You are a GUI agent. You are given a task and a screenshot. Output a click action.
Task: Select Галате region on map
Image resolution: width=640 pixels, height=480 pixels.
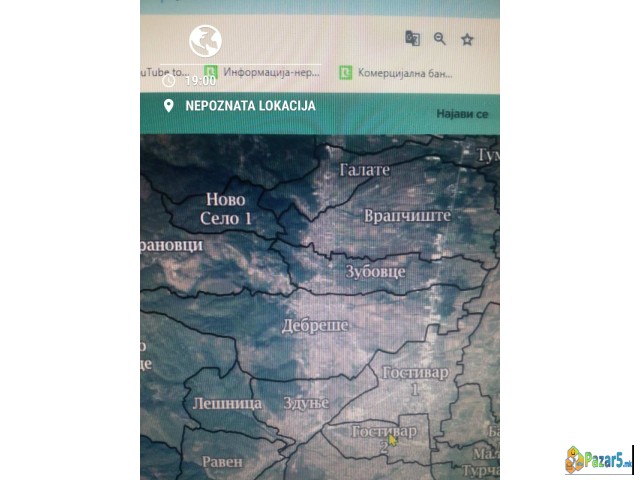click(x=364, y=169)
